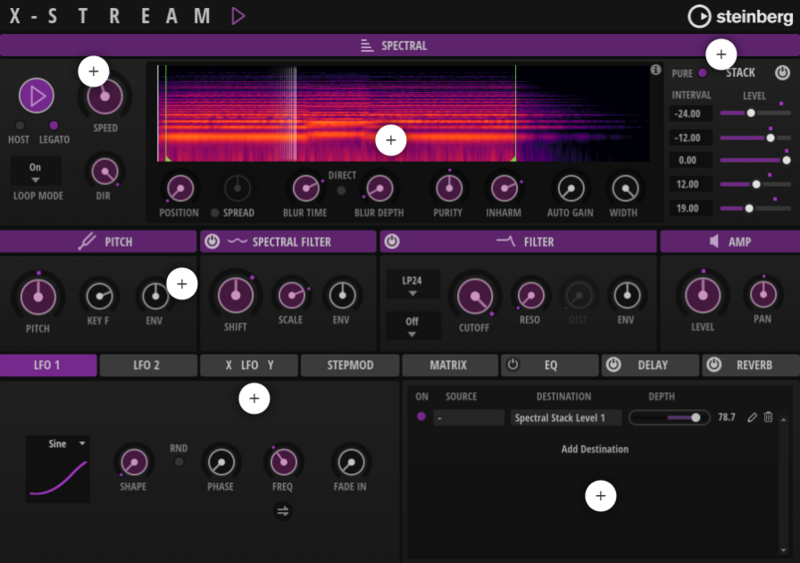Toggle the Reverb power button
The height and width of the screenshot is (563, 800).
tap(714, 364)
